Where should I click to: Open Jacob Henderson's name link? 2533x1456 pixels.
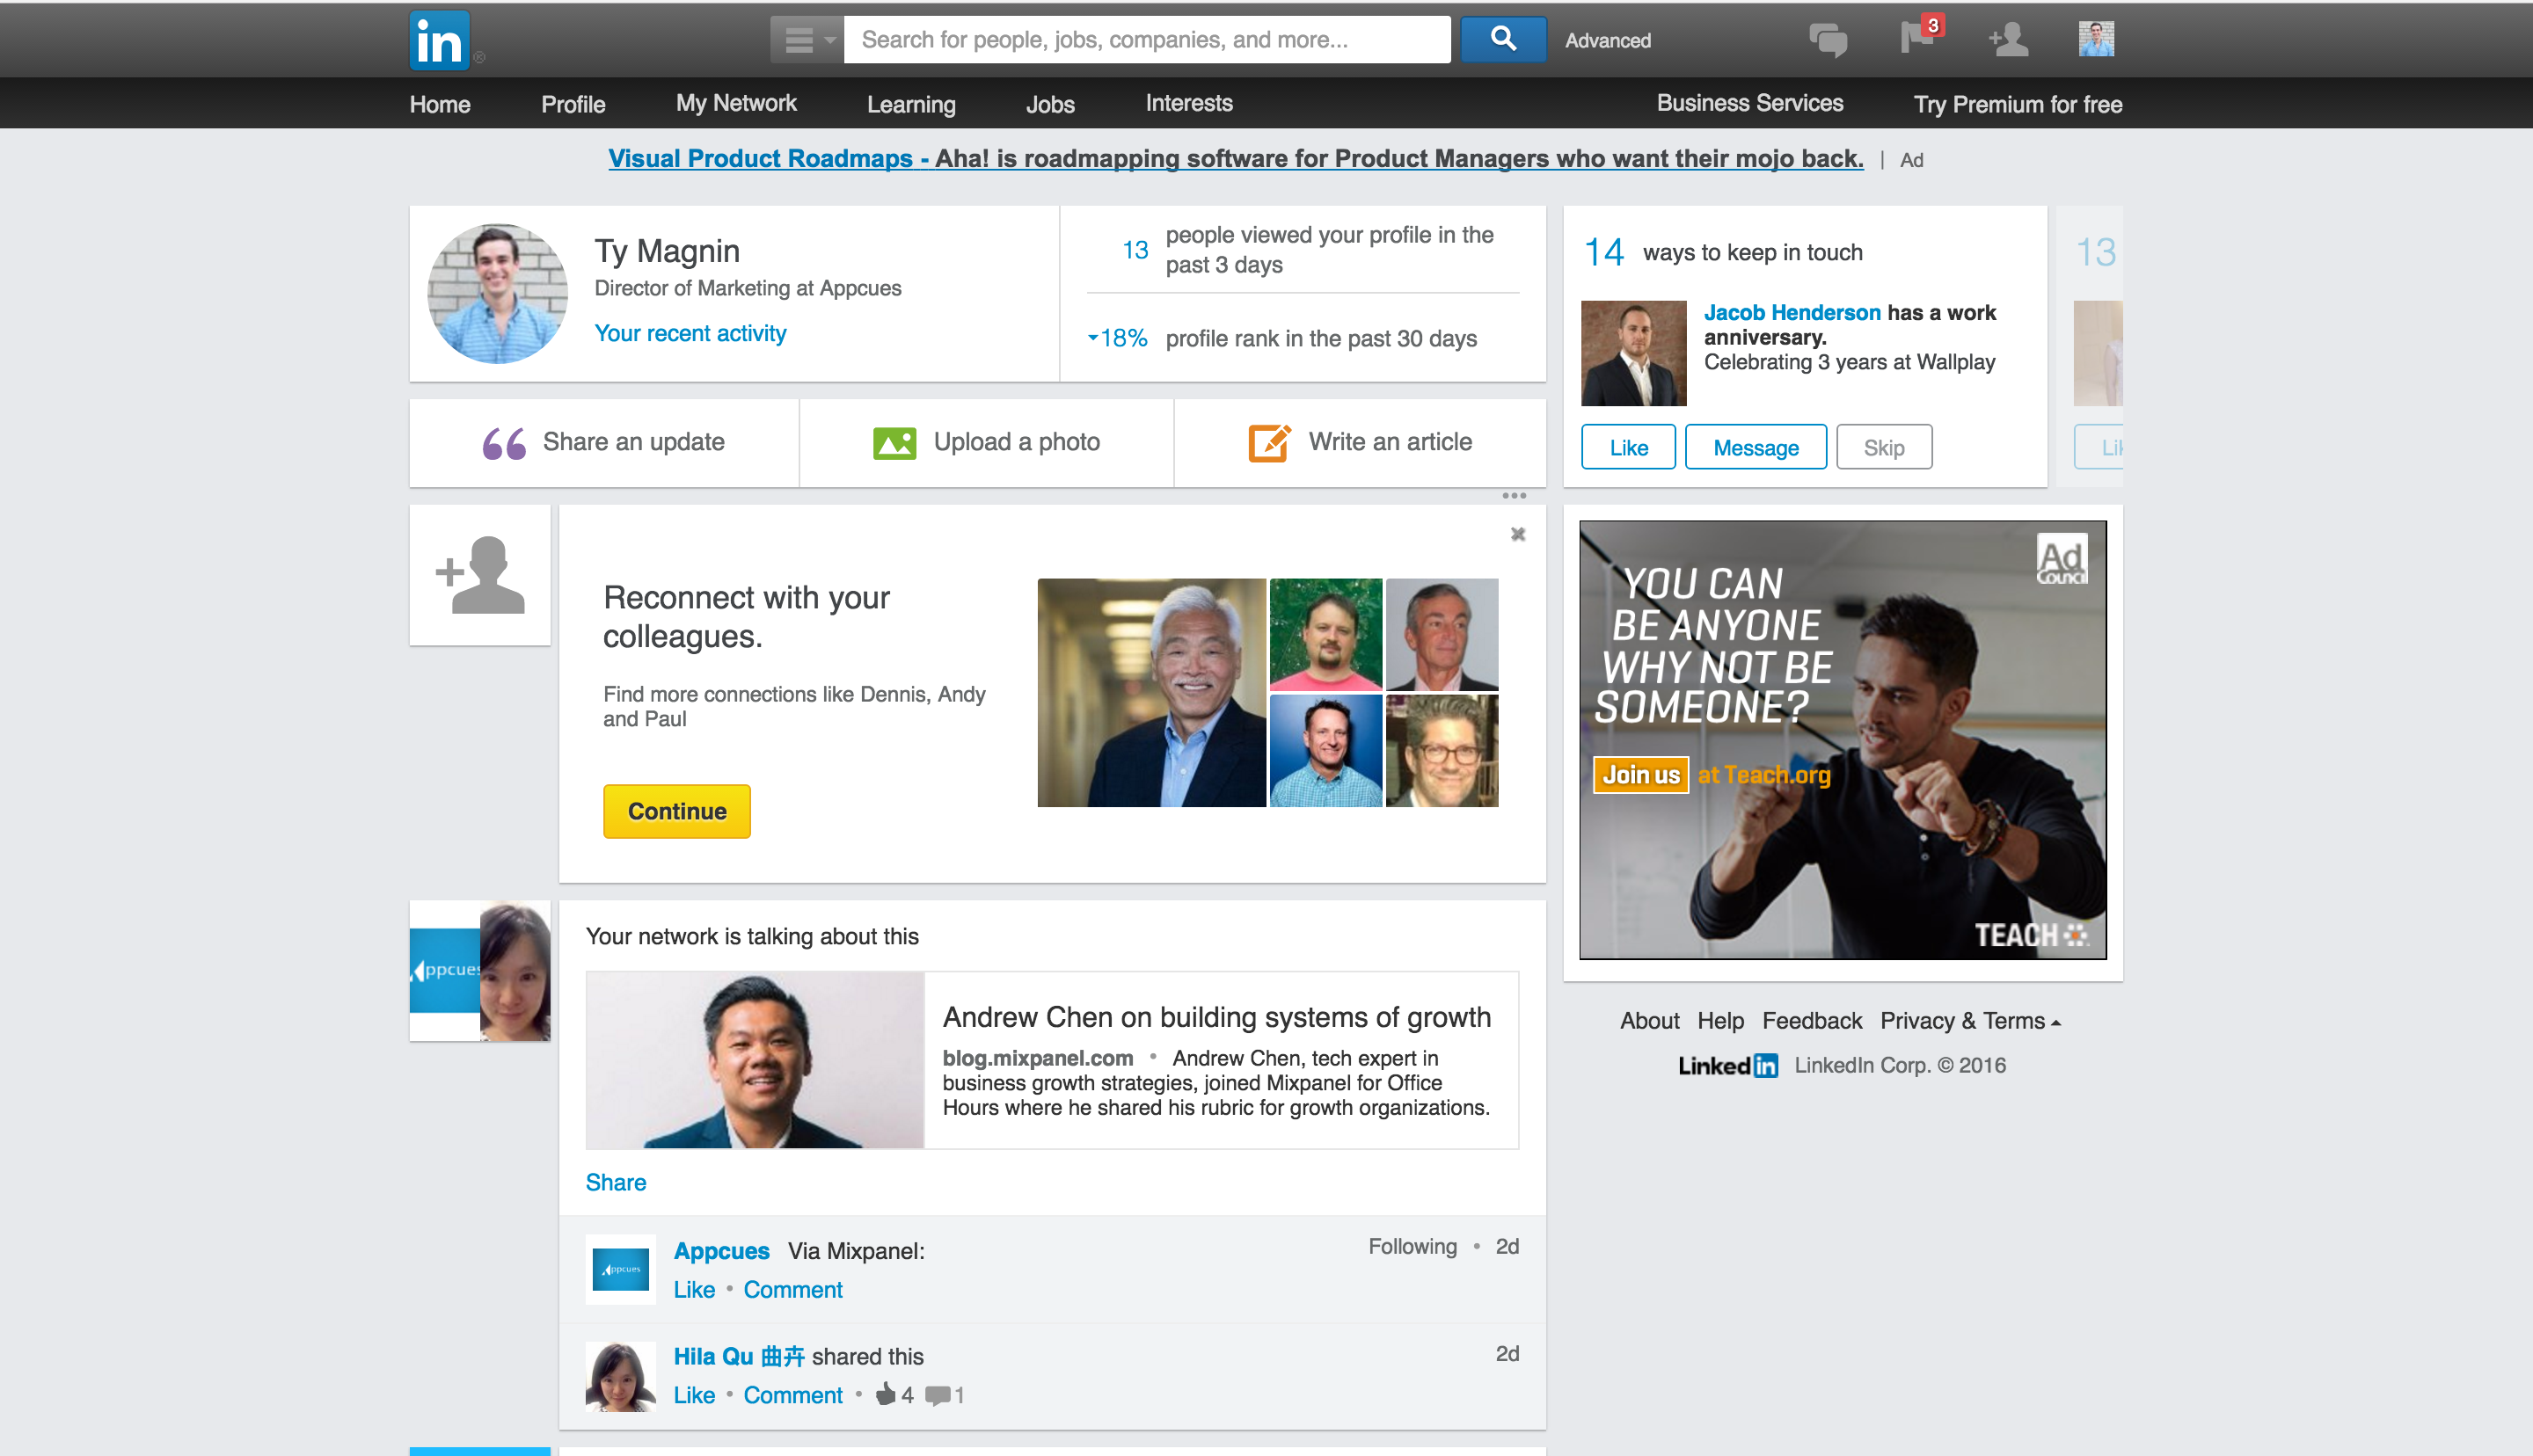tap(1792, 313)
